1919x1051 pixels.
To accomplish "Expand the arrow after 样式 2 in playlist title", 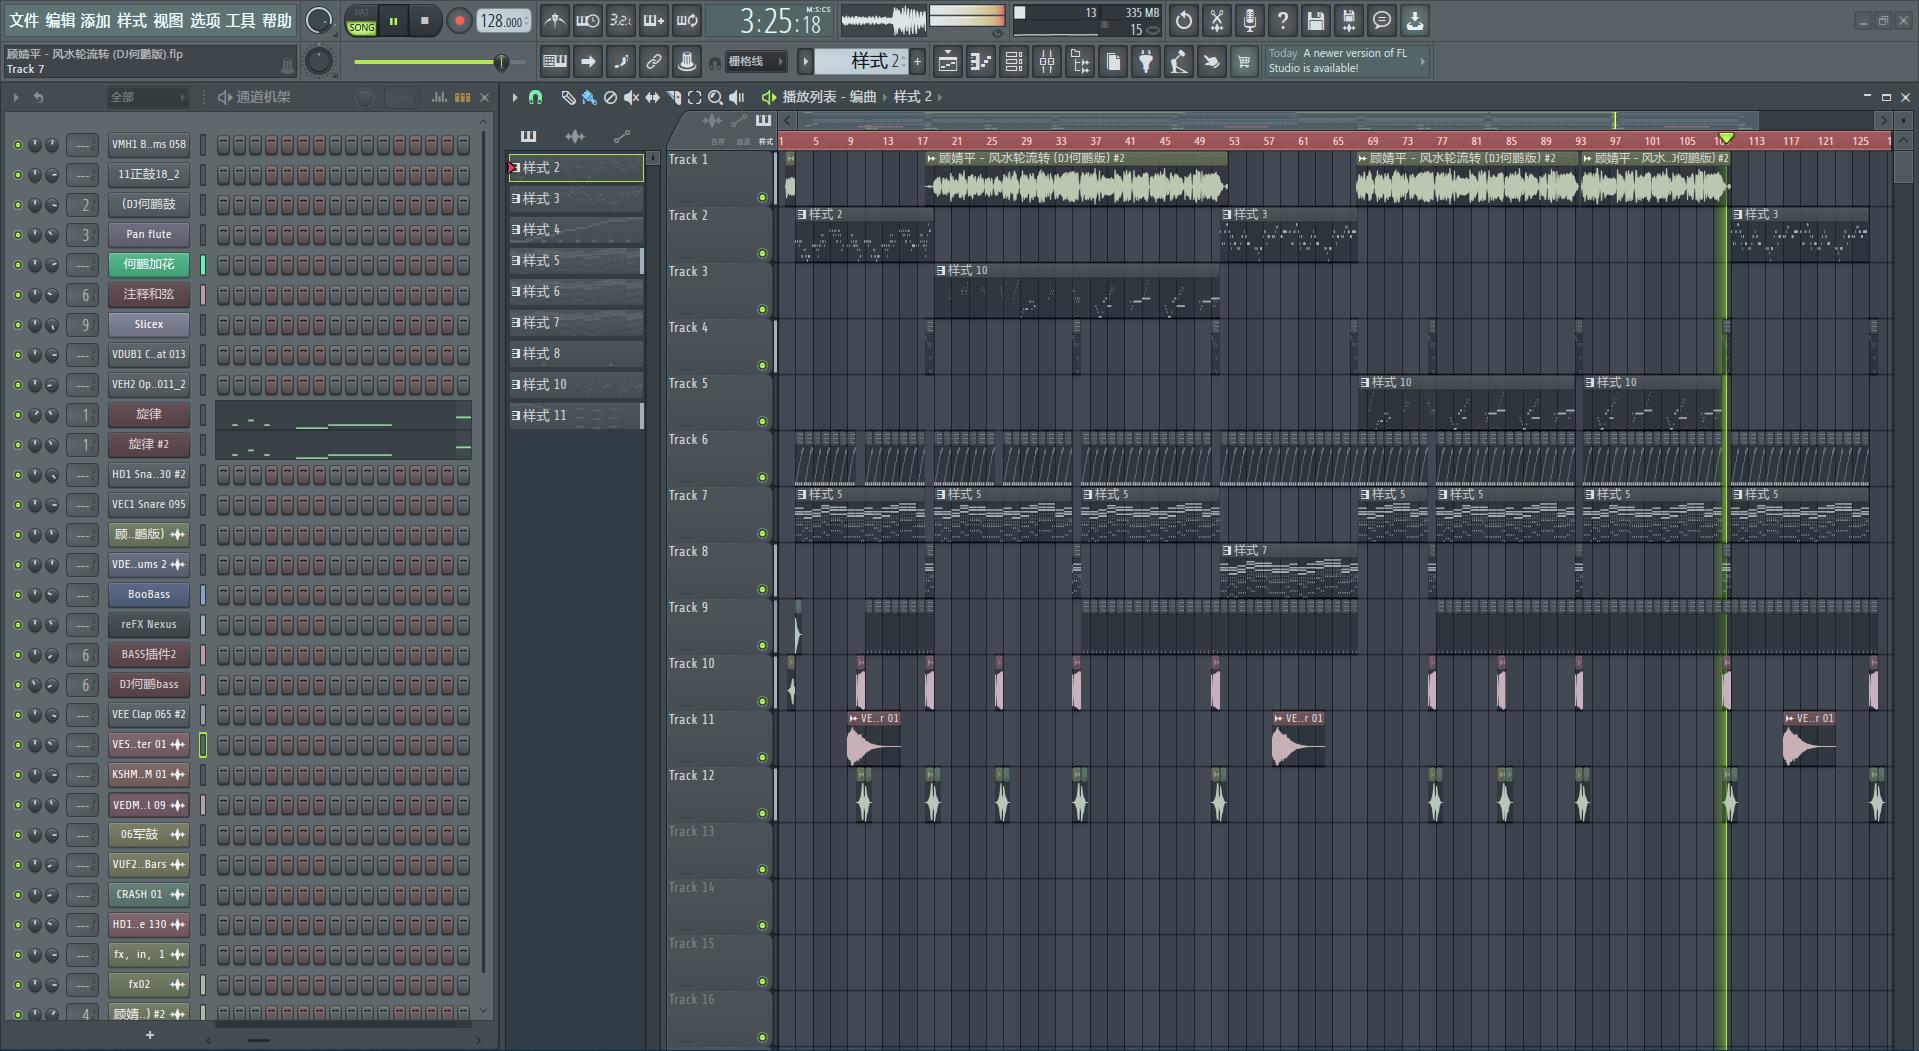I will pyautogui.click(x=940, y=97).
